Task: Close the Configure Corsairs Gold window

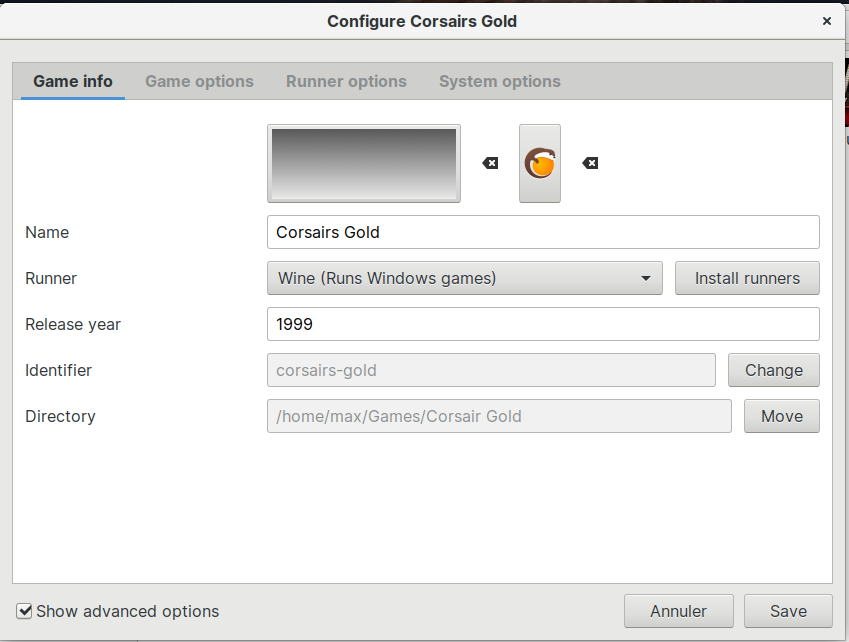Action: [826, 21]
